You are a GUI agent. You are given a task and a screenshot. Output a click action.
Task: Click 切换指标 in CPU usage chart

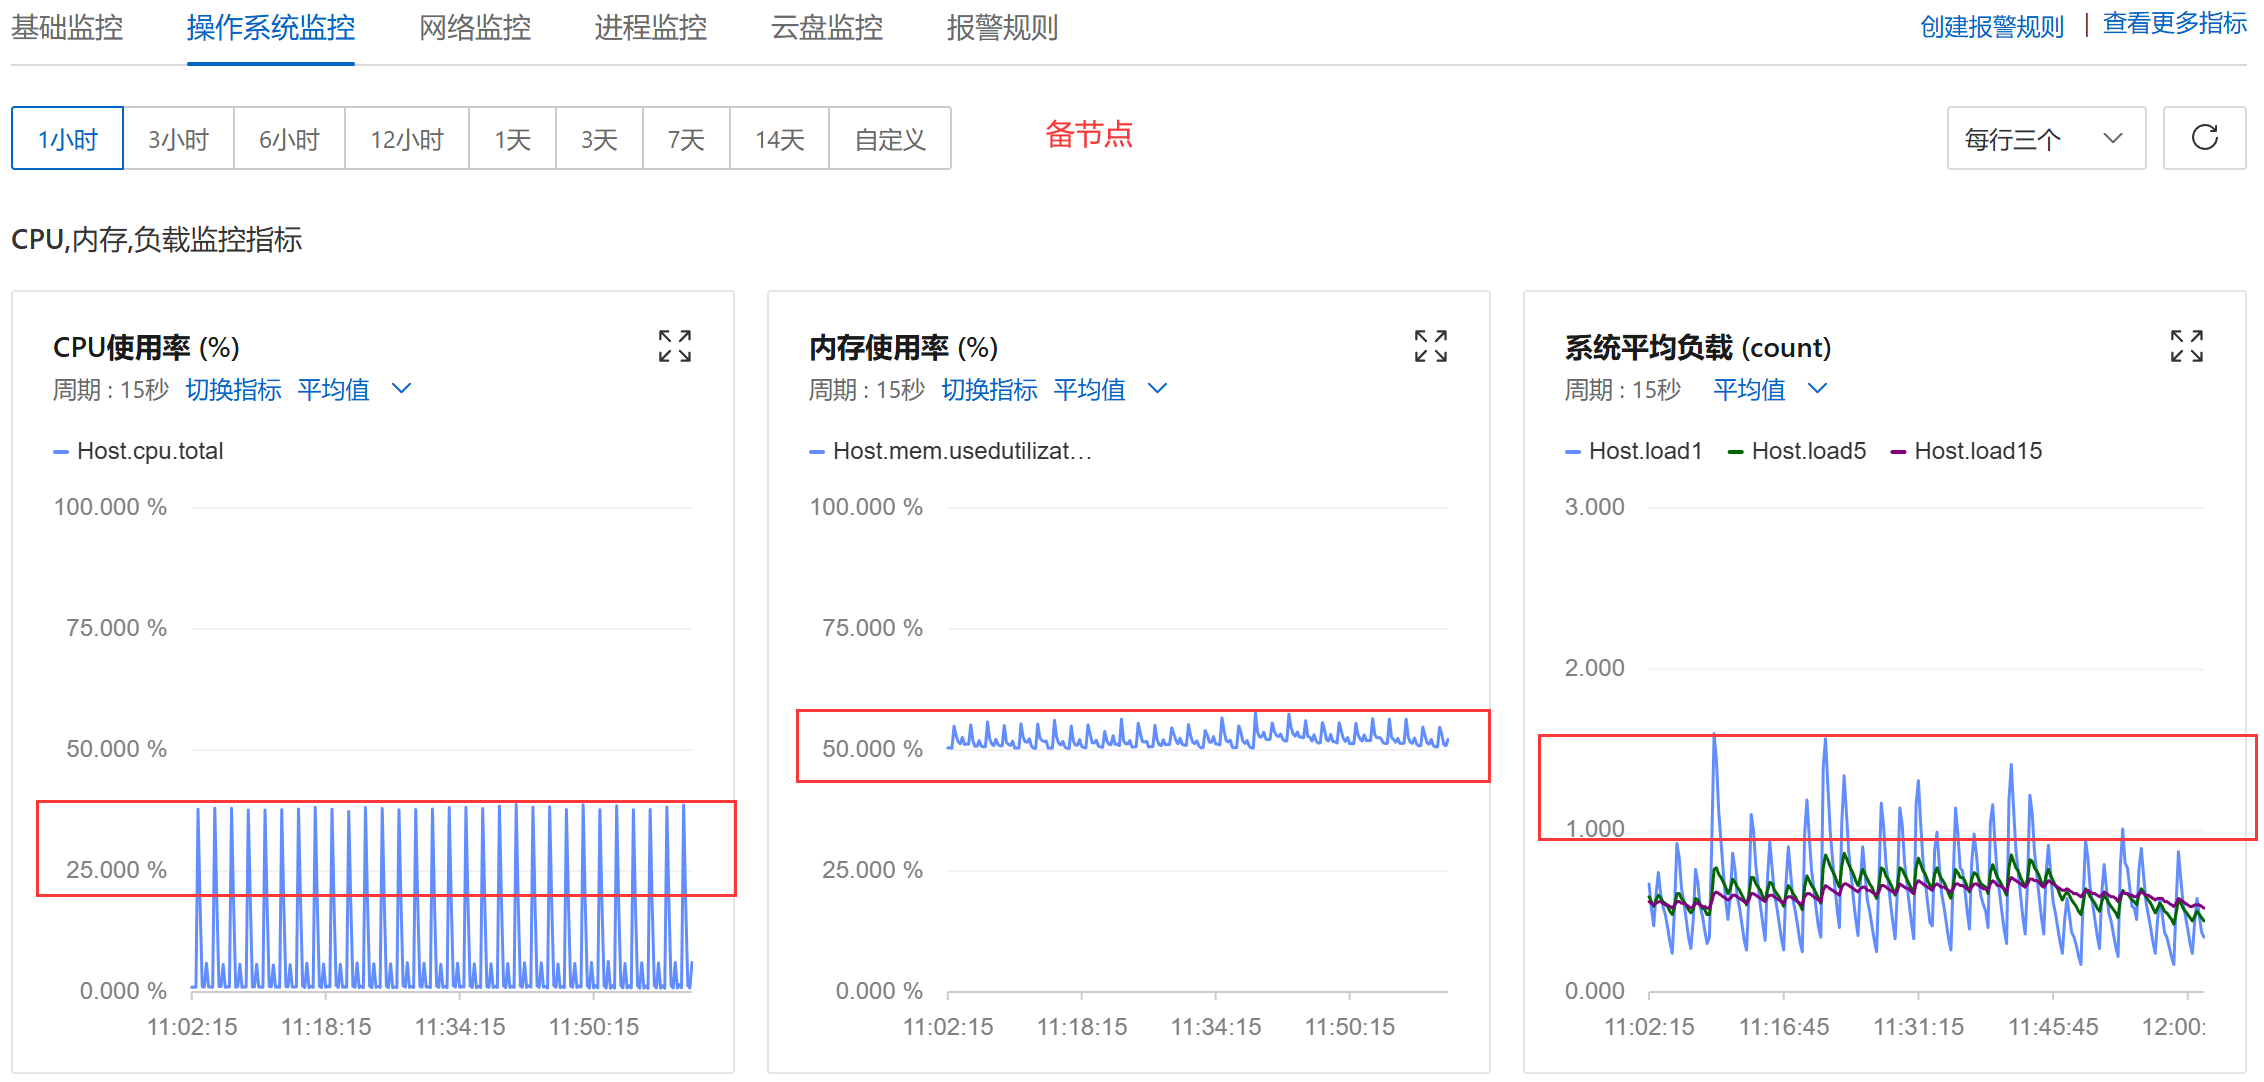click(233, 389)
